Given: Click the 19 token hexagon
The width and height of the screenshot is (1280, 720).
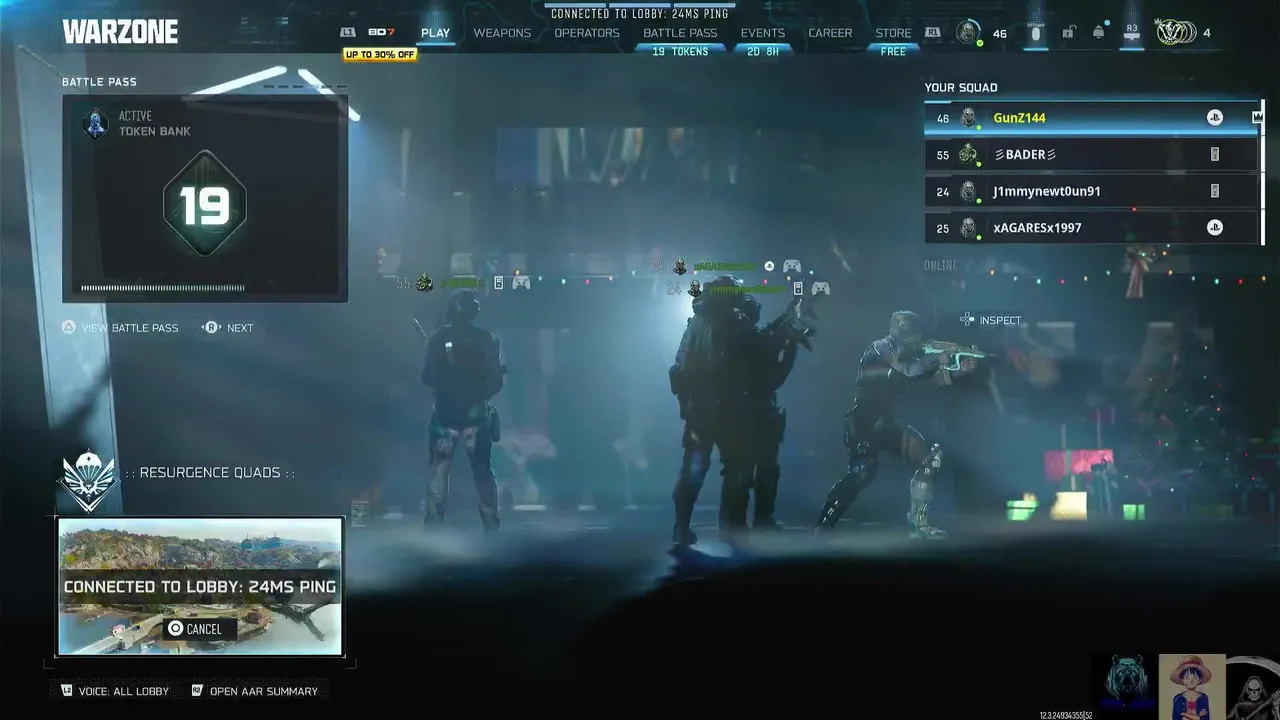Looking at the screenshot, I should point(204,204).
